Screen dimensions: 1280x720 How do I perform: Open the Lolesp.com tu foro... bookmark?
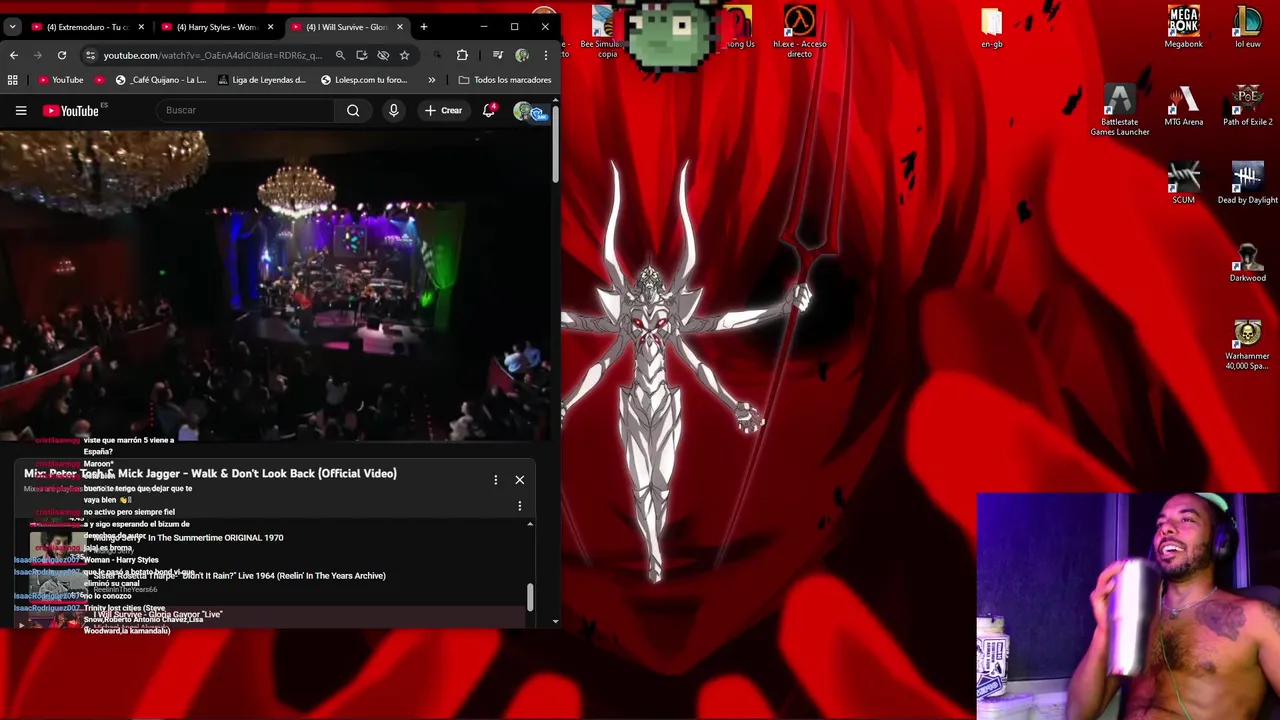click(364, 80)
